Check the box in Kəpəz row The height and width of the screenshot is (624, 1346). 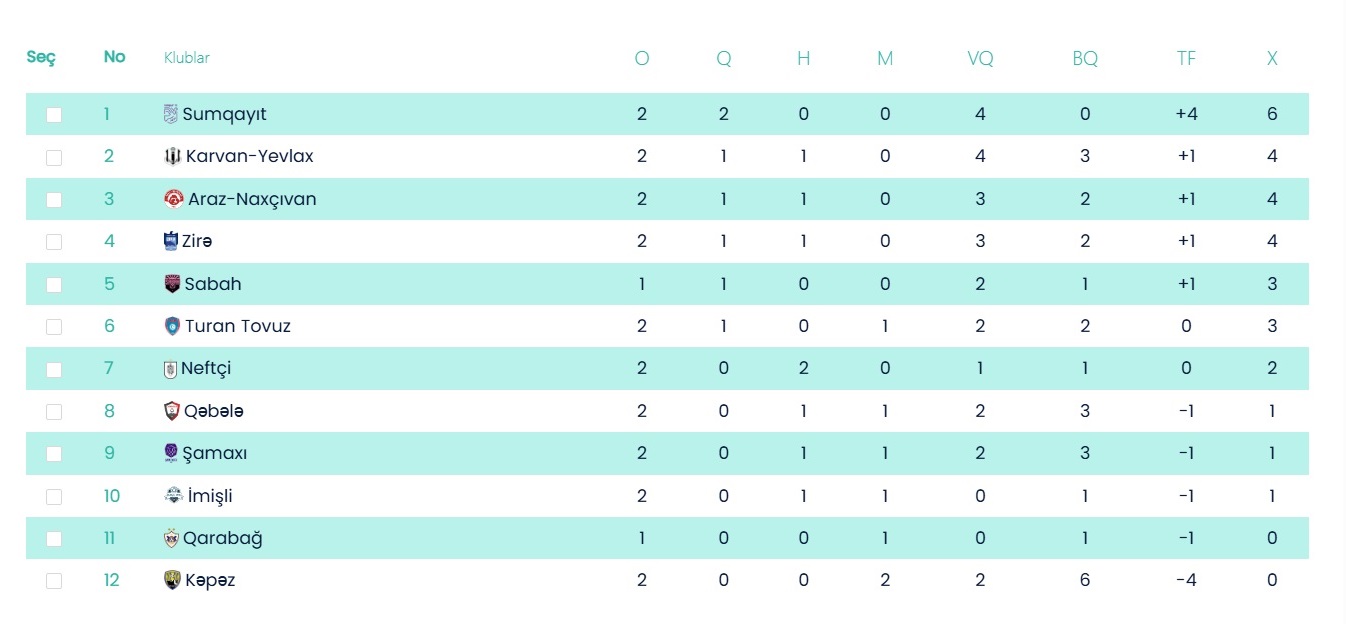point(54,581)
